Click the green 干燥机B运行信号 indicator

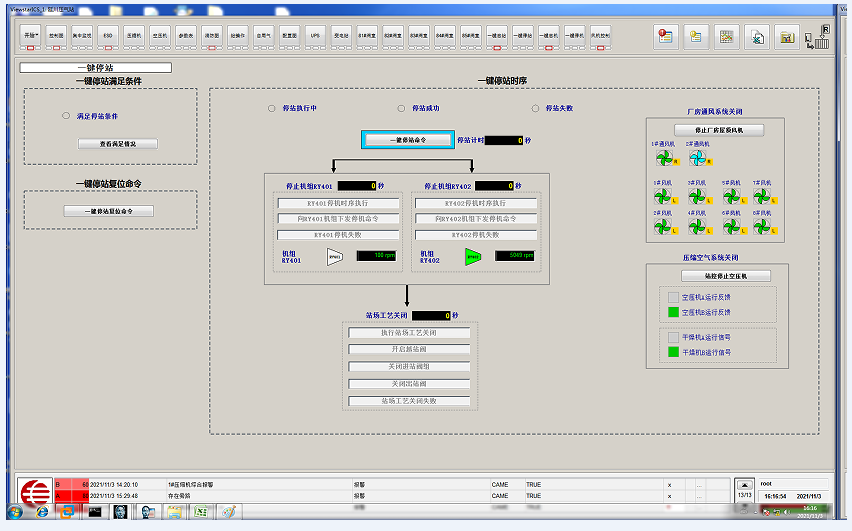[673, 352]
